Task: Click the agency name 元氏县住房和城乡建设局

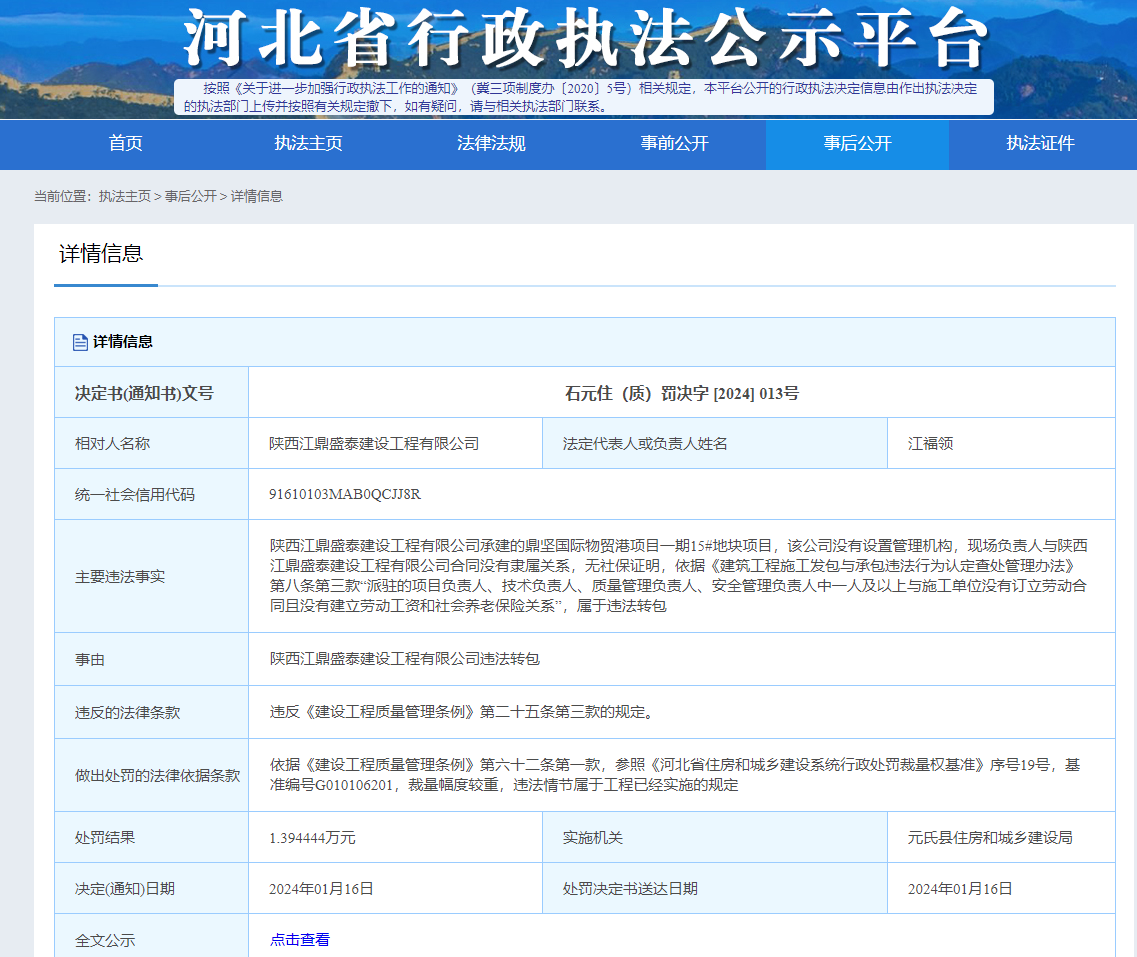Action: (989, 837)
